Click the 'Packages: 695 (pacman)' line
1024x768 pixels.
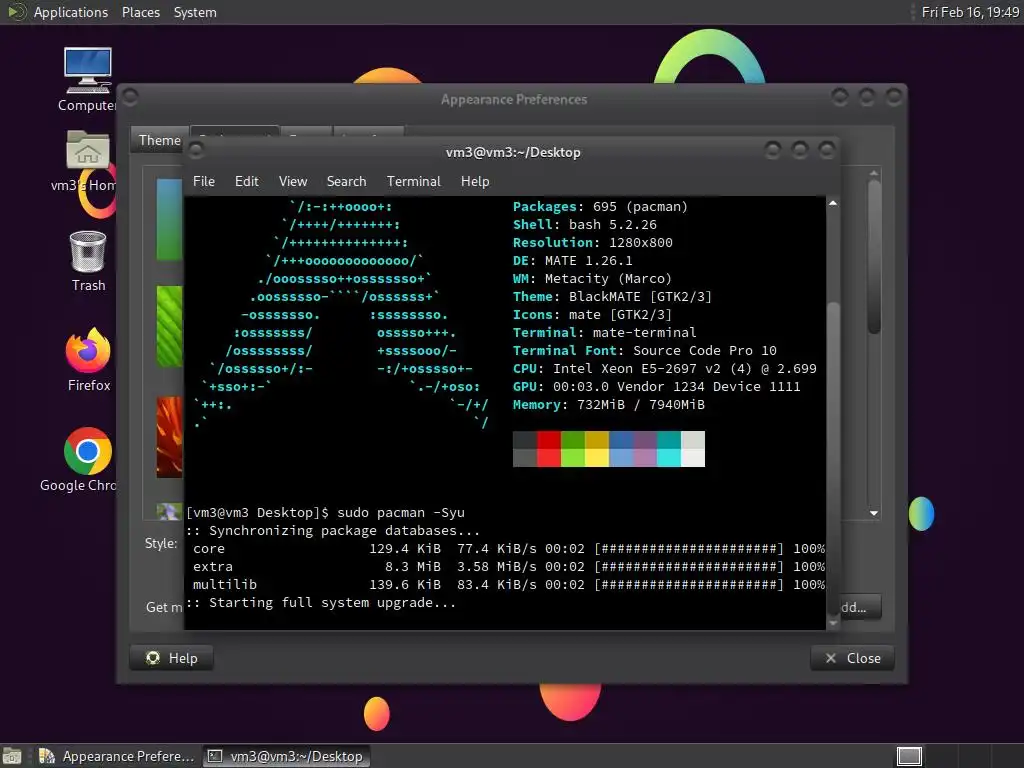click(x=600, y=207)
